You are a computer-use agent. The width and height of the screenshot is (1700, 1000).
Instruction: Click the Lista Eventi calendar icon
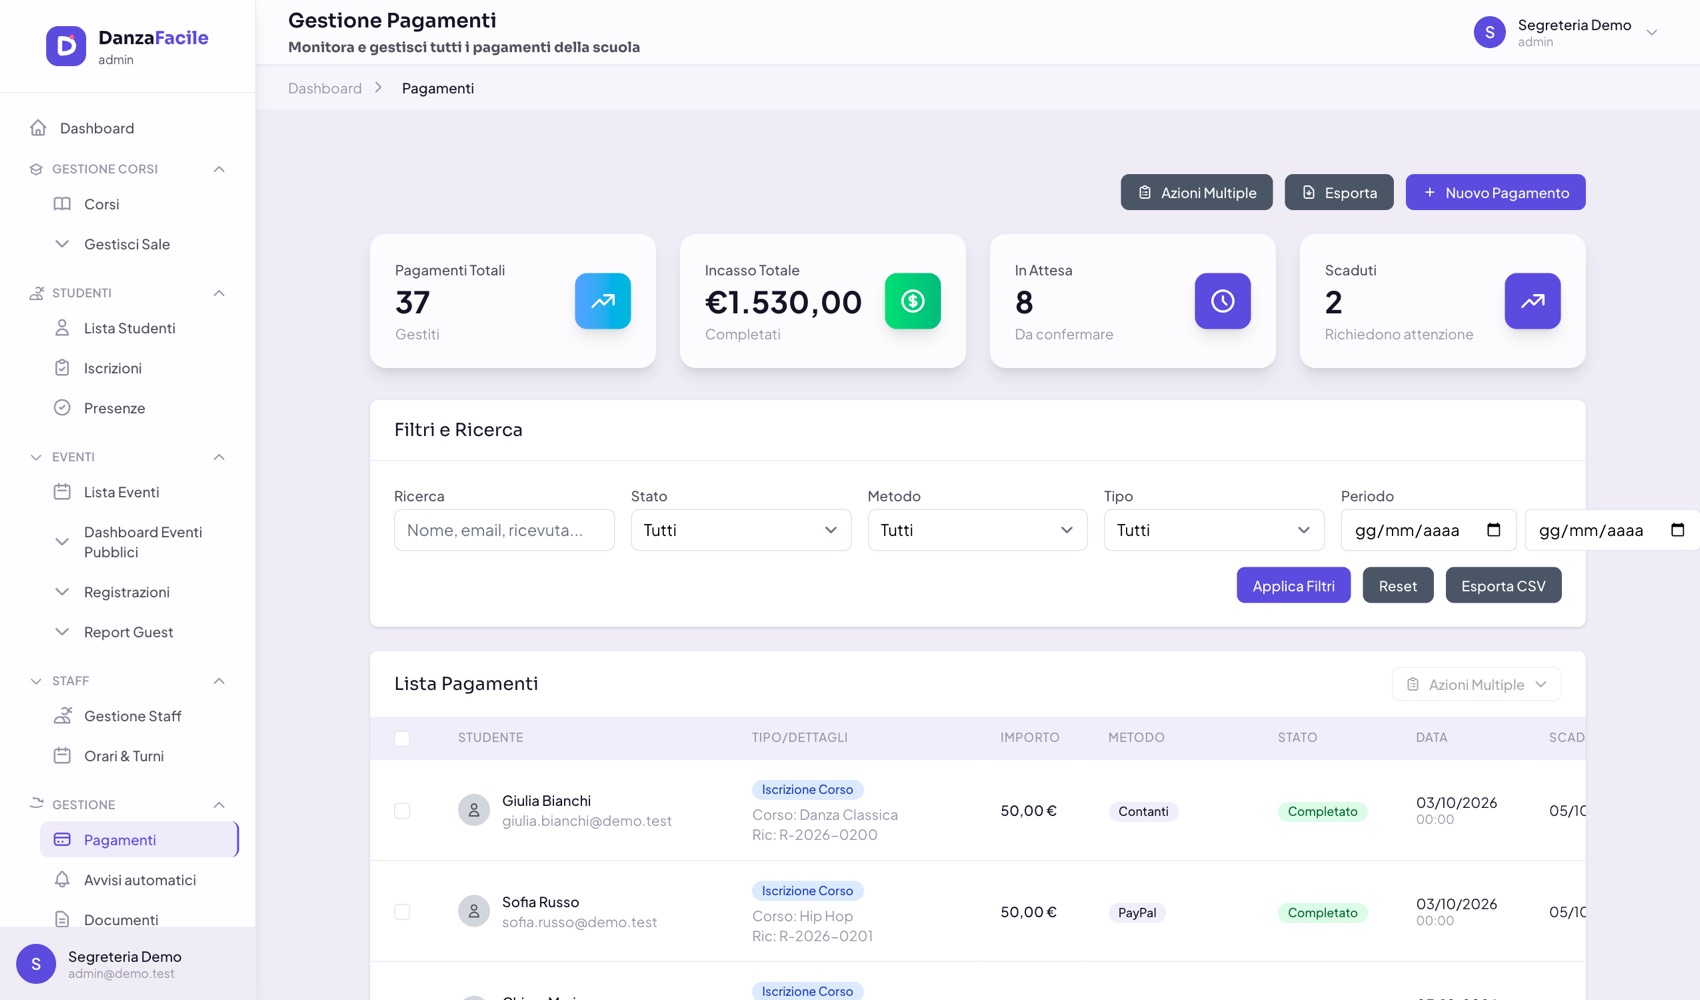tap(62, 492)
